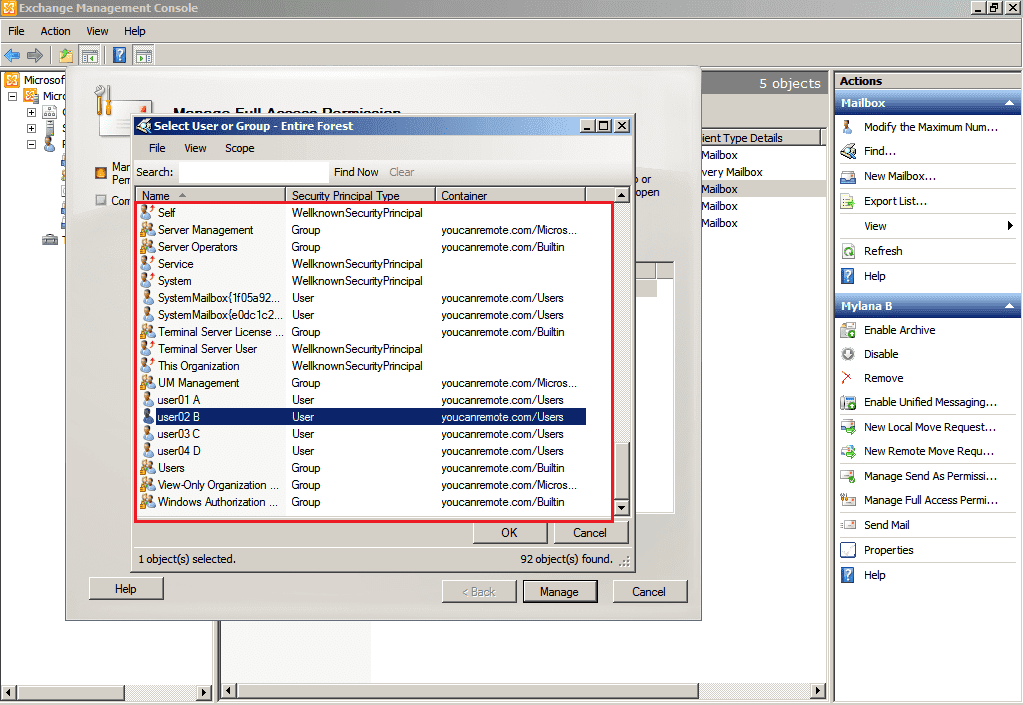Open the View submenu arrow in Actions
This screenshot has height=705, width=1023.
click(1010, 227)
